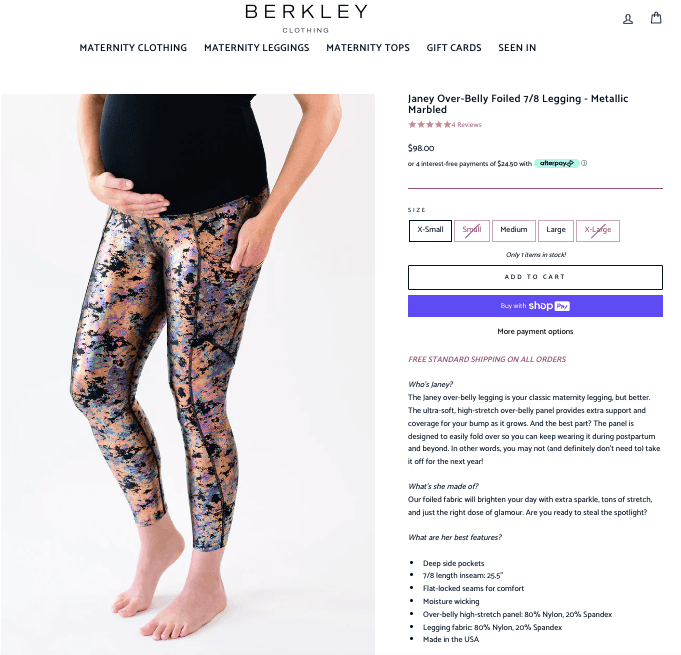681x655 pixels.
Task: Open the Maternity Tops menu
Action: click(x=368, y=48)
